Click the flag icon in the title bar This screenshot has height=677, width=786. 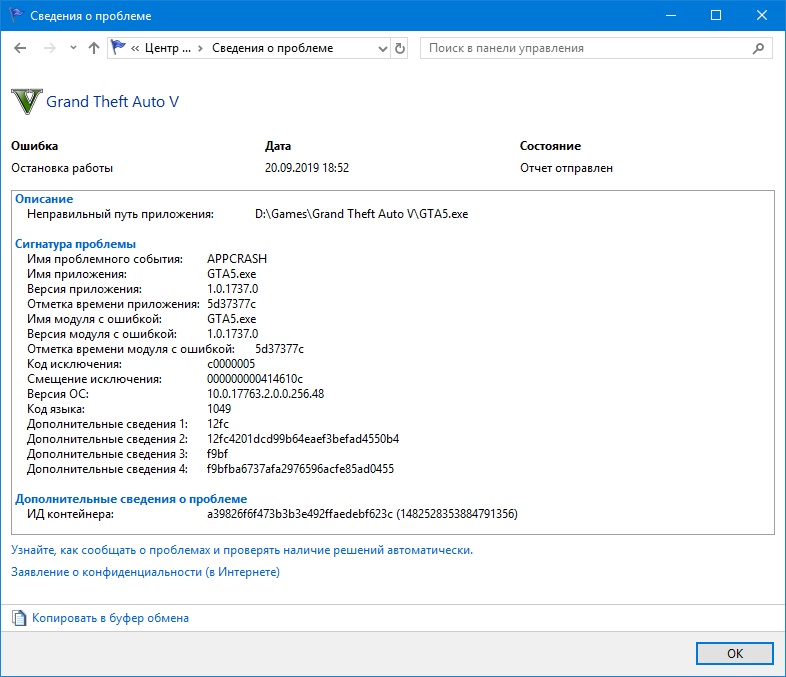(x=15, y=15)
